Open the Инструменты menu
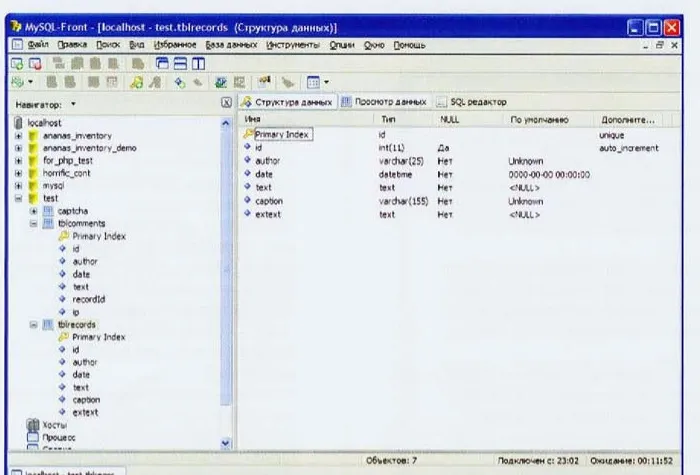 293,45
